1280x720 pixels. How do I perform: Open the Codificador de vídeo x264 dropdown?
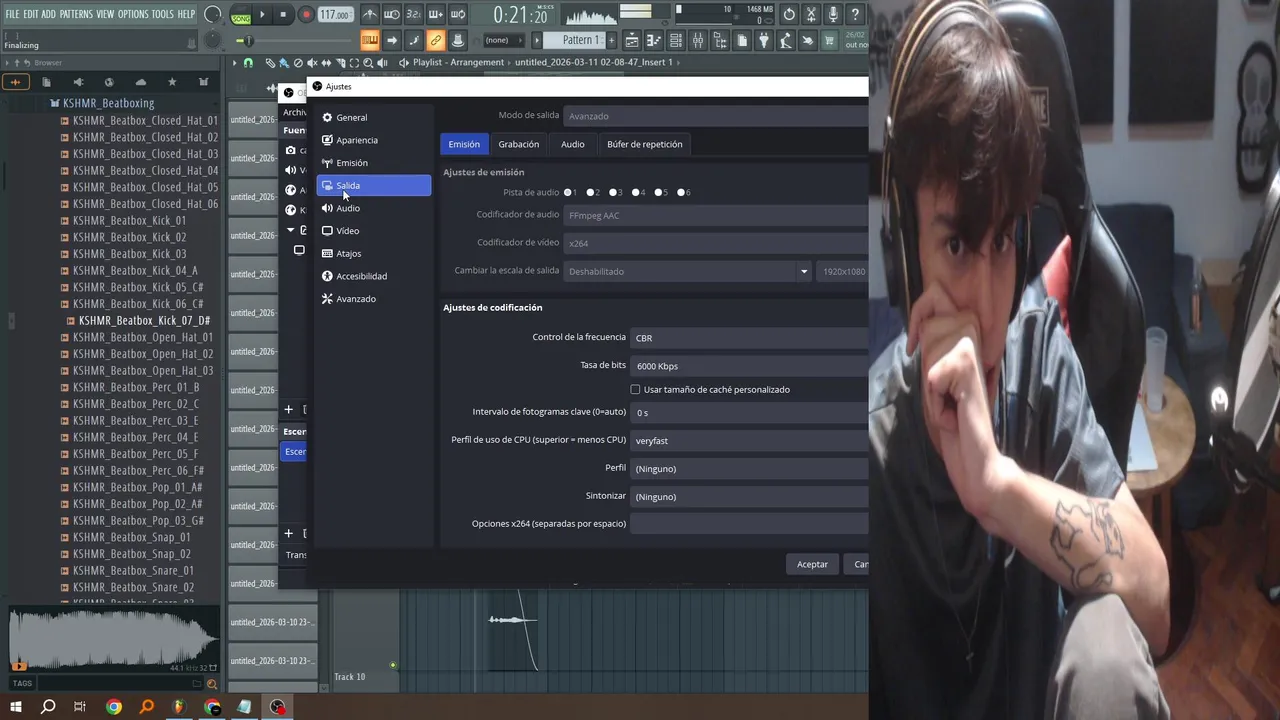click(x=715, y=243)
